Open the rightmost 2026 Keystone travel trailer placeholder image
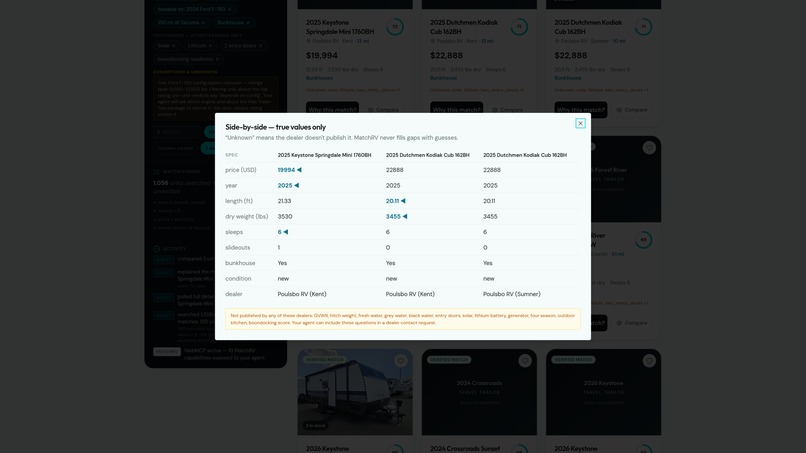The width and height of the screenshot is (806, 453). [603, 392]
